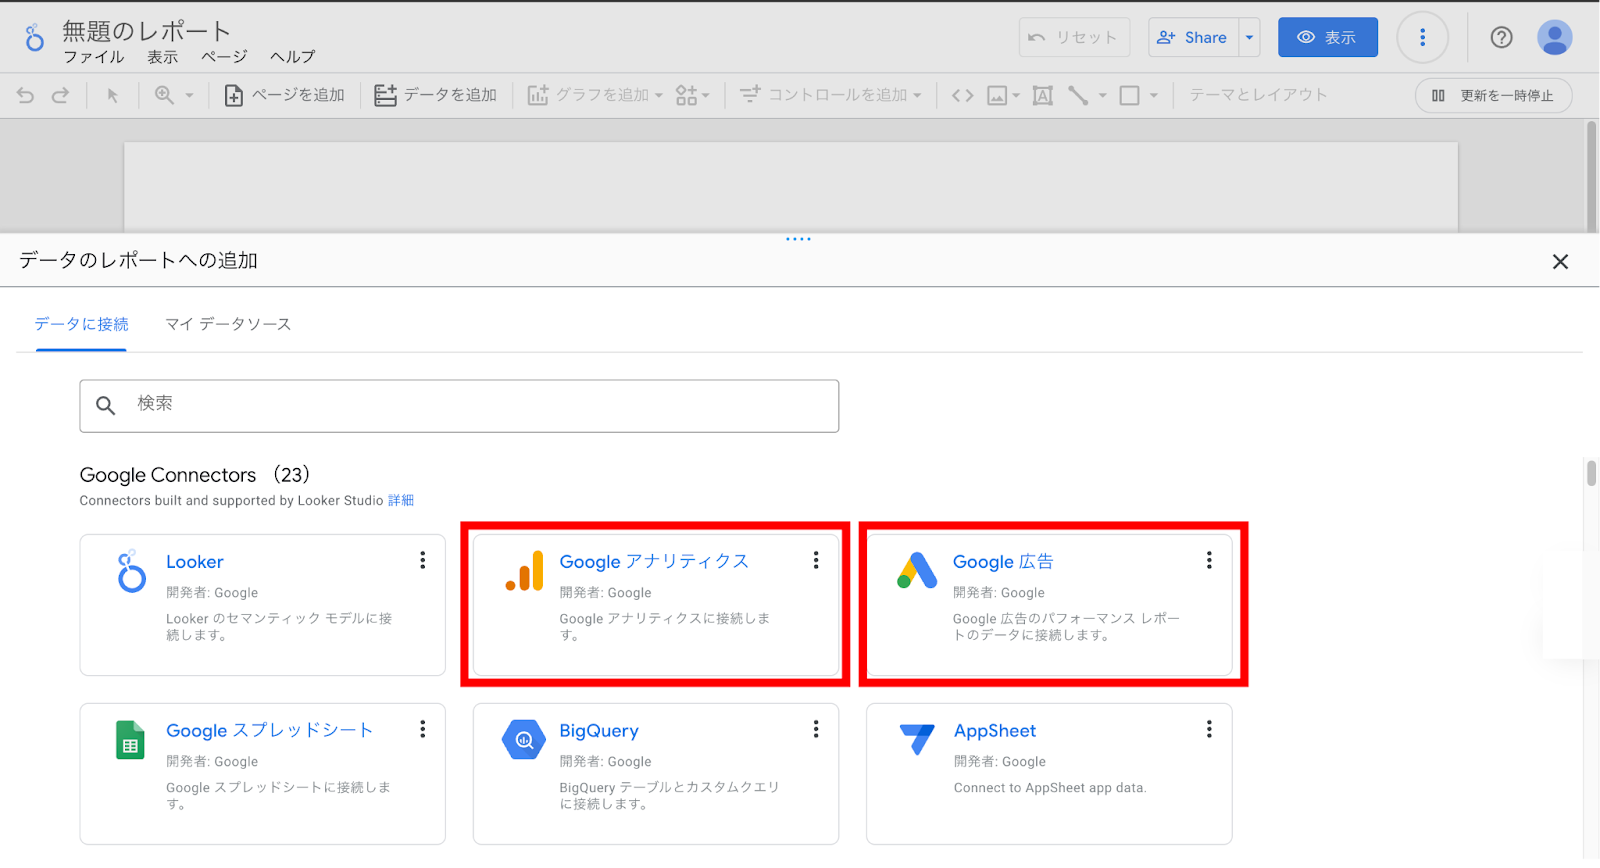The height and width of the screenshot is (868, 1600).
Task: Open the ヘルプ menu
Action: pos(292,57)
